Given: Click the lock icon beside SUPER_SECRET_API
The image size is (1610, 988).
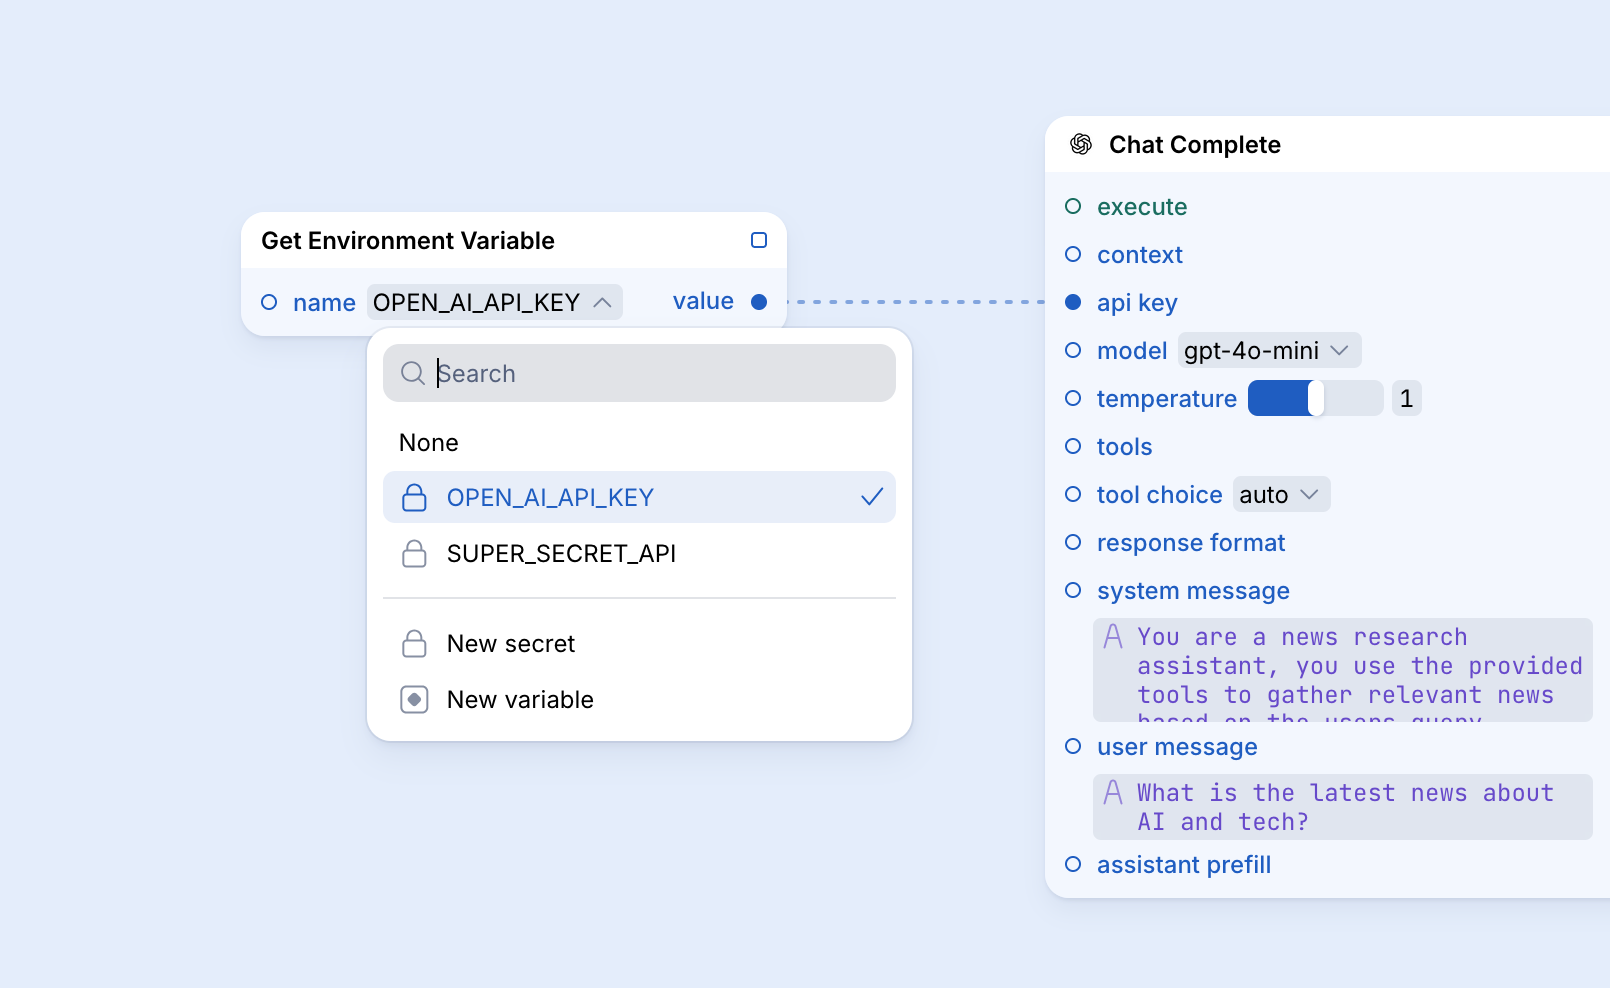Looking at the screenshot, I should [x=414, y=553].
